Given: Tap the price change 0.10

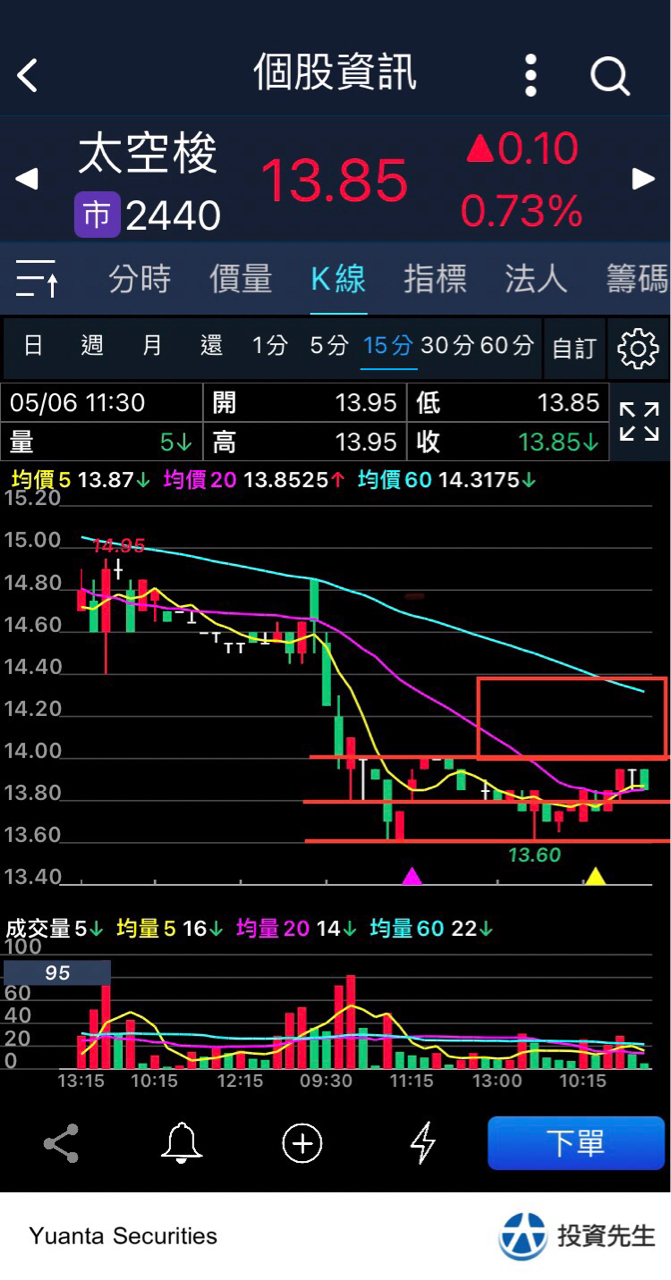Looking at the screenshot, I should tap(523, 149).
